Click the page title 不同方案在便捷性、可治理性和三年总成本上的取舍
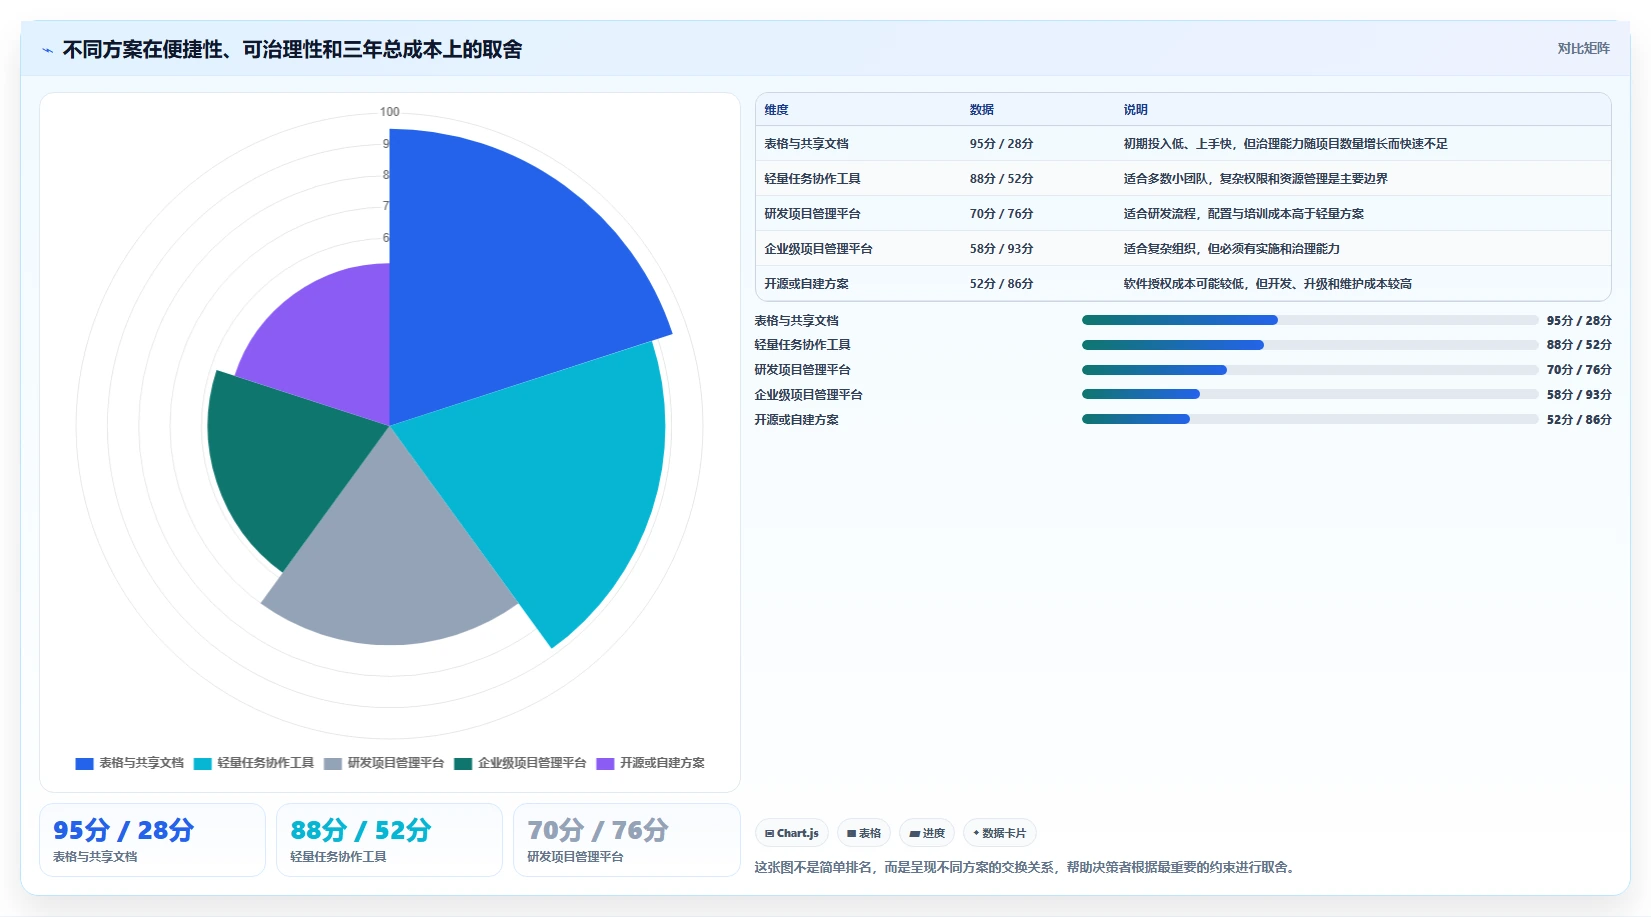Screen dimensions: 1651x917 292,50
